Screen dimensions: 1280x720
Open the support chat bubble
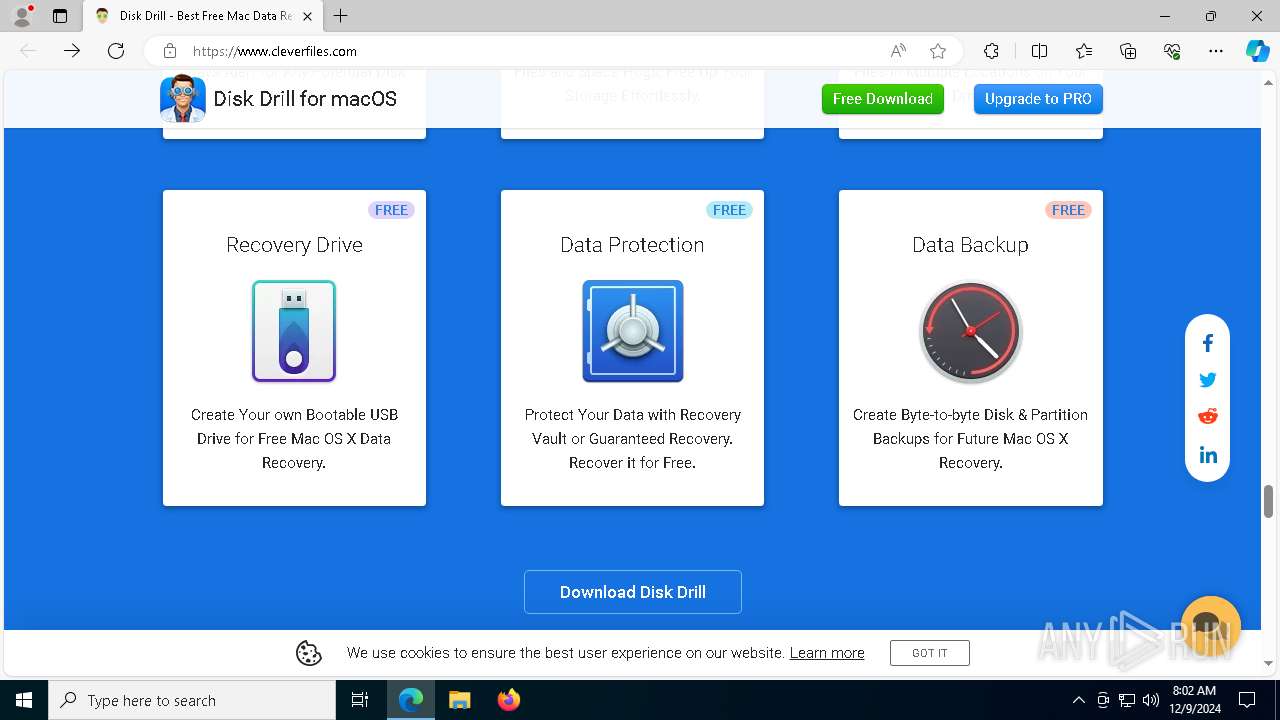1210,626
